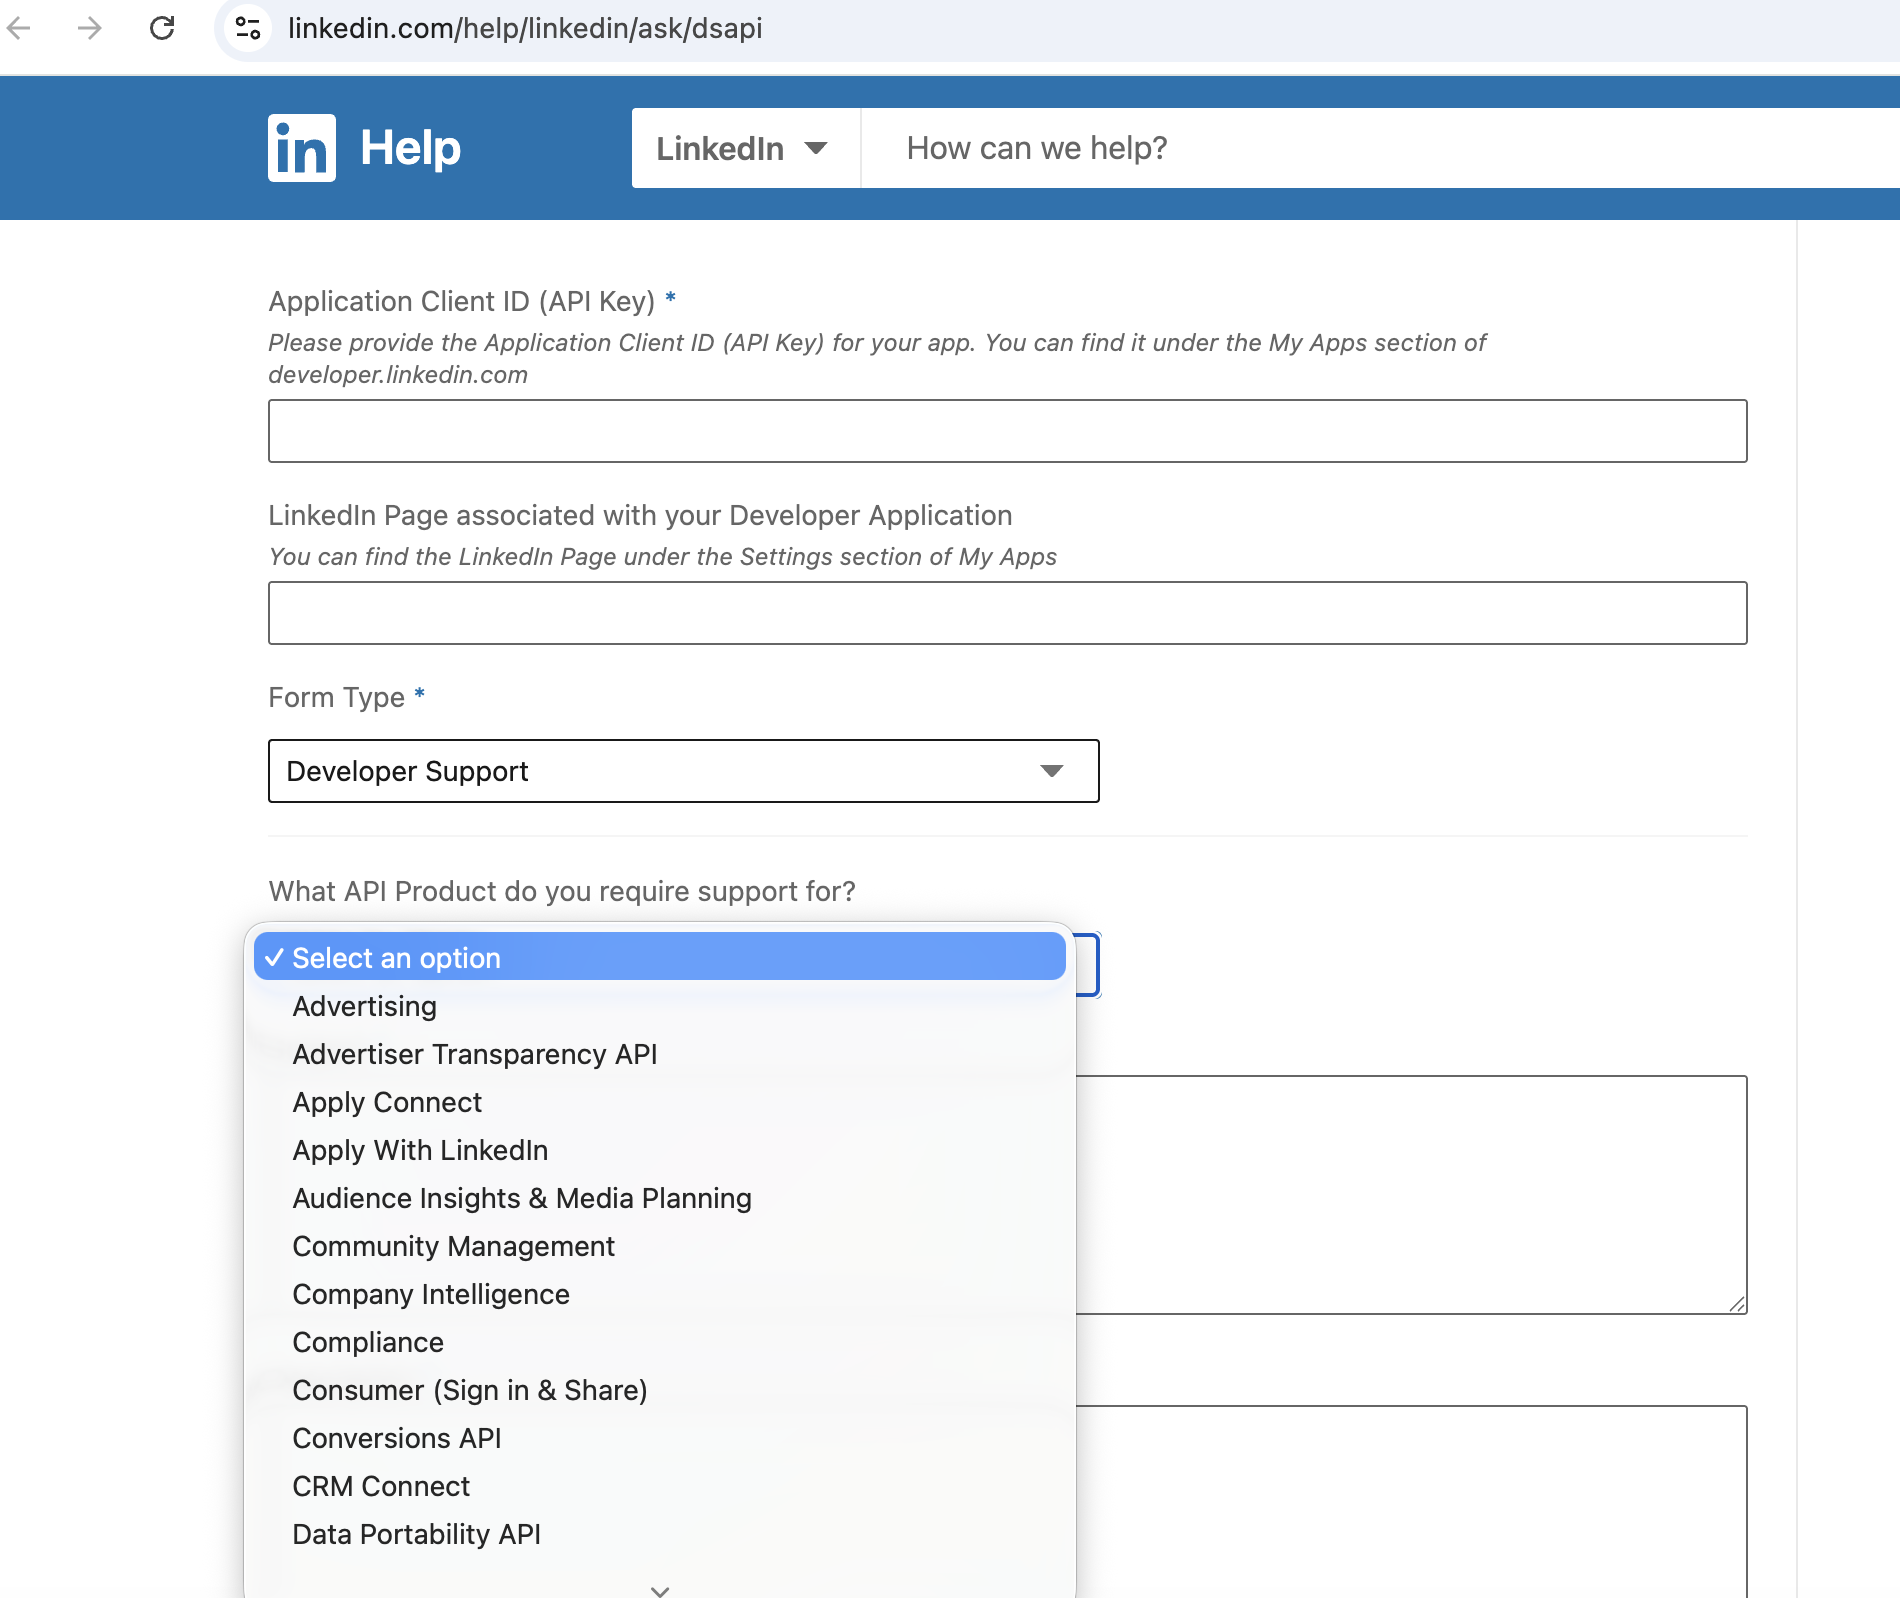This screenshot has width=1900, height=1598.
Task: Select Company Intelligence option
Action: pyautogui.click(x=660, y=1294)
